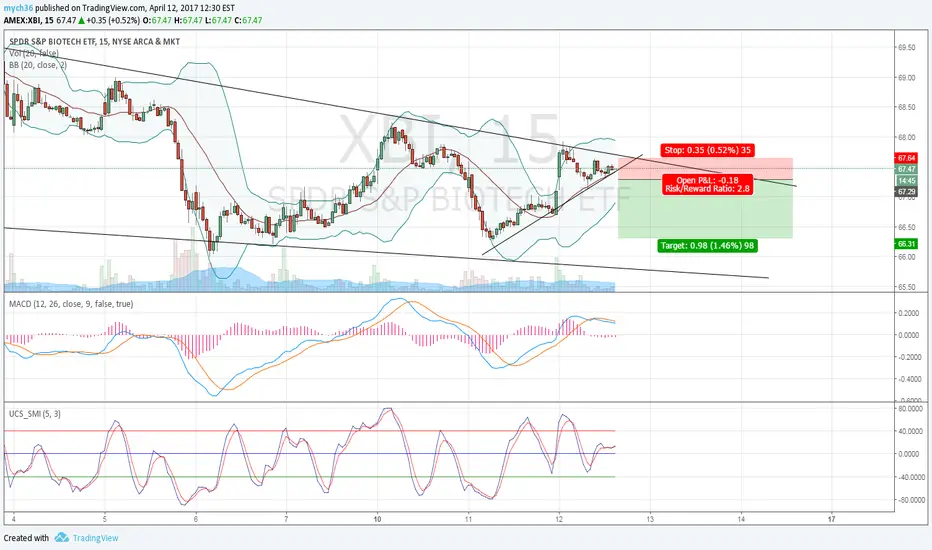The image size is (932, 550).
Task: Open the TradingView link in footer
Action: [x=95, y=538]
